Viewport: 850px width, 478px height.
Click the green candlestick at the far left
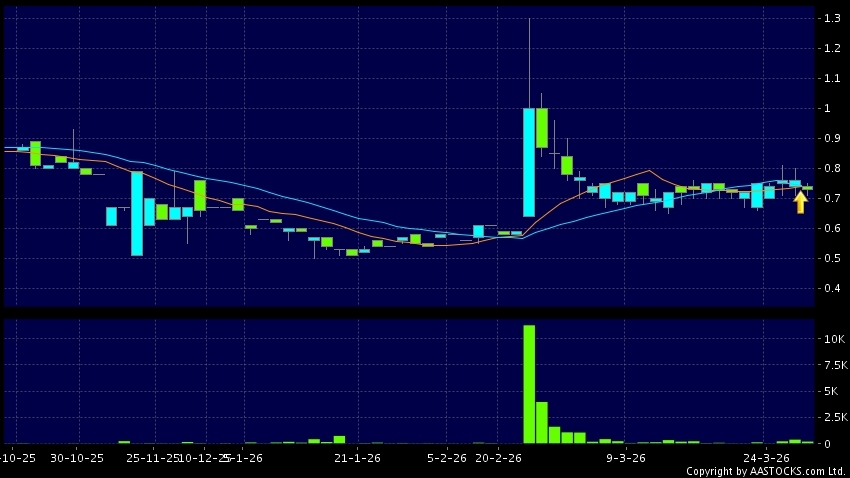[x=35, y=153]
